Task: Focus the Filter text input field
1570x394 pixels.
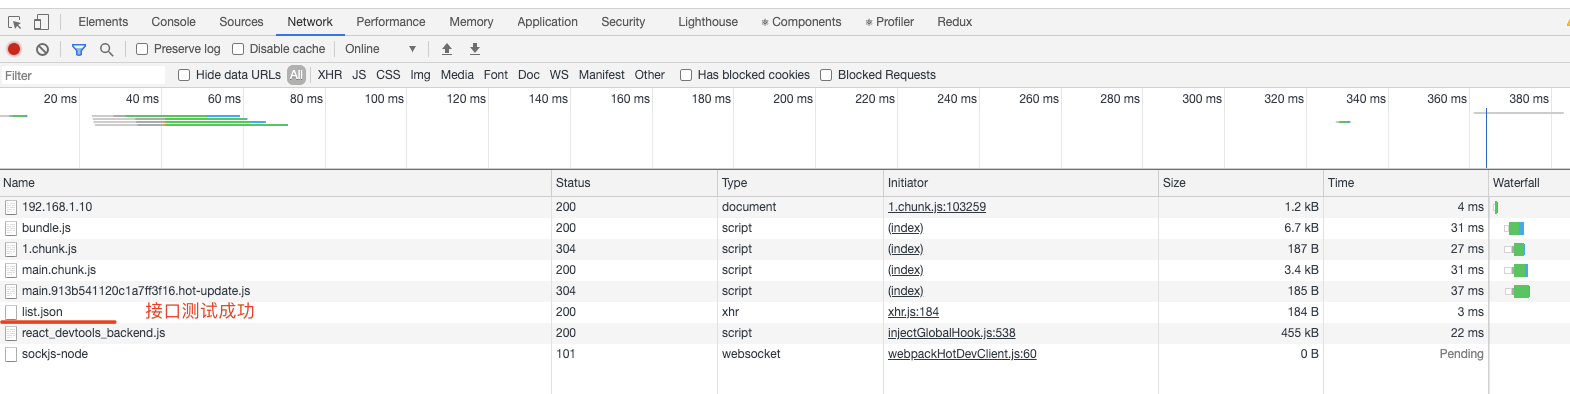Action: pyautogui.click(x=83, y=76)
